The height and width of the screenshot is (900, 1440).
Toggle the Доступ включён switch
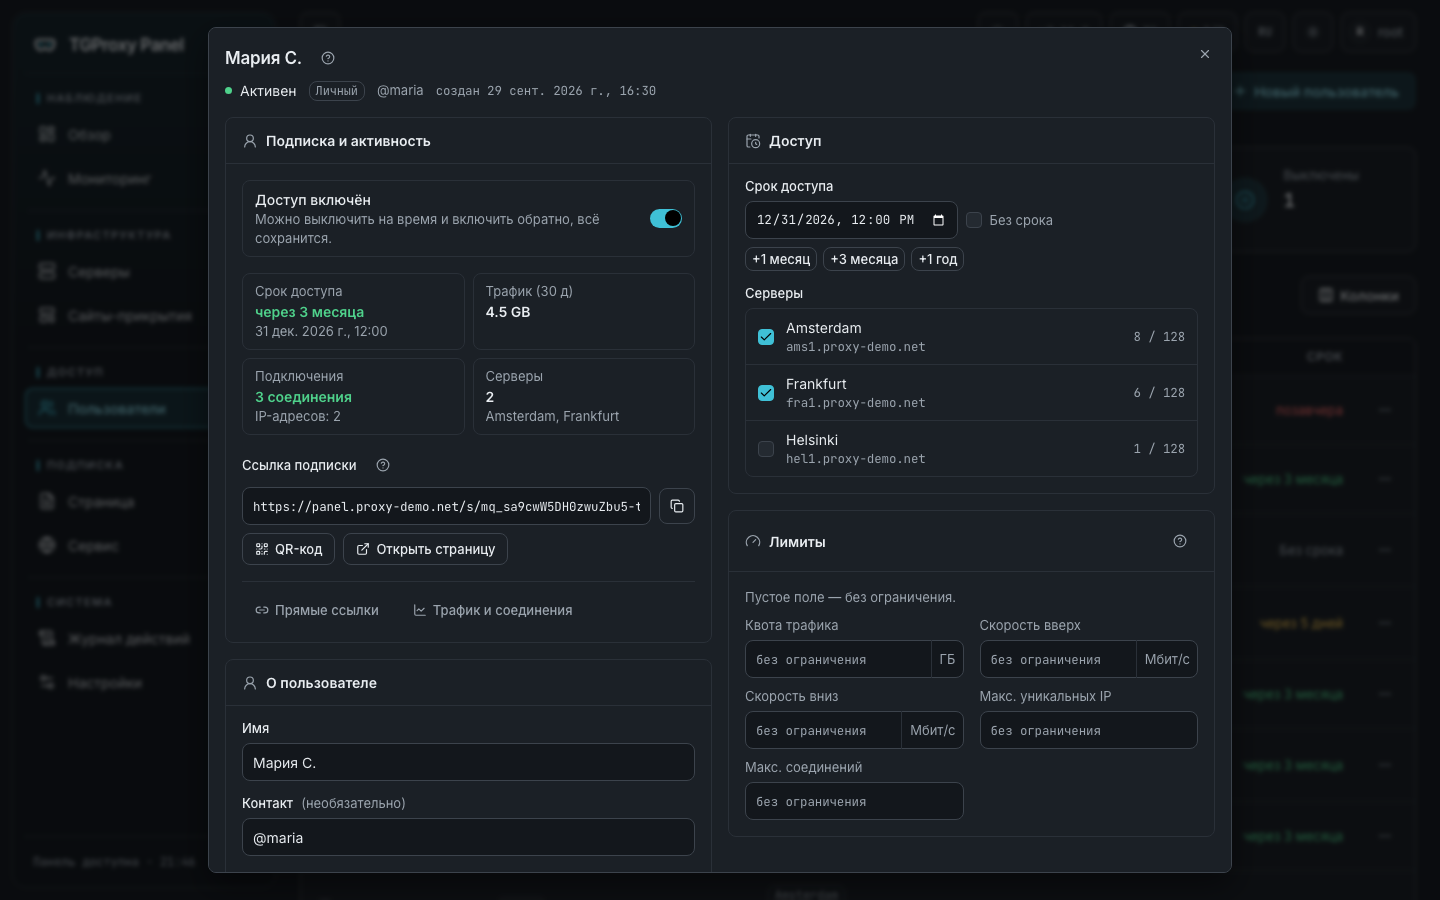(x=666, y=218)
